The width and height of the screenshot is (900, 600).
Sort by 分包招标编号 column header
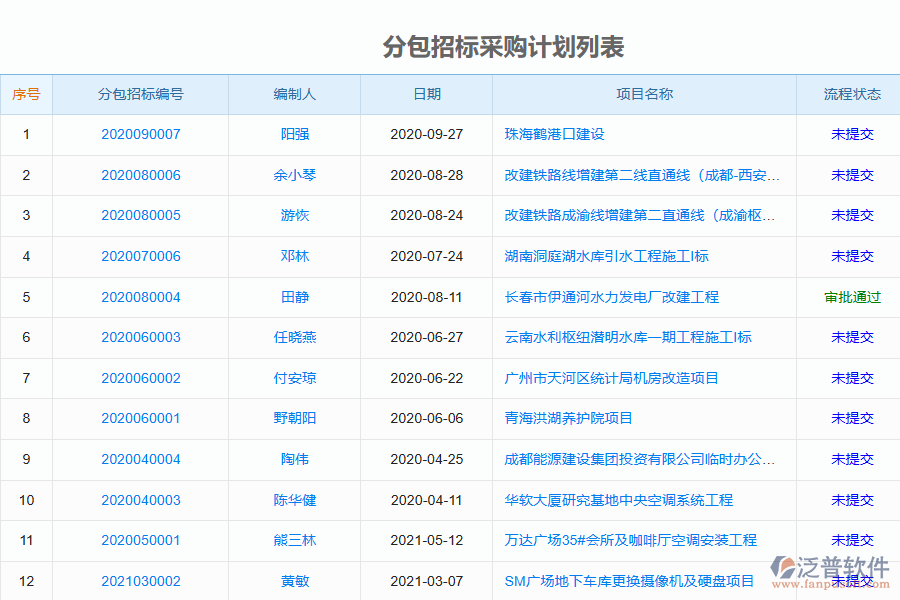[139, 94]
